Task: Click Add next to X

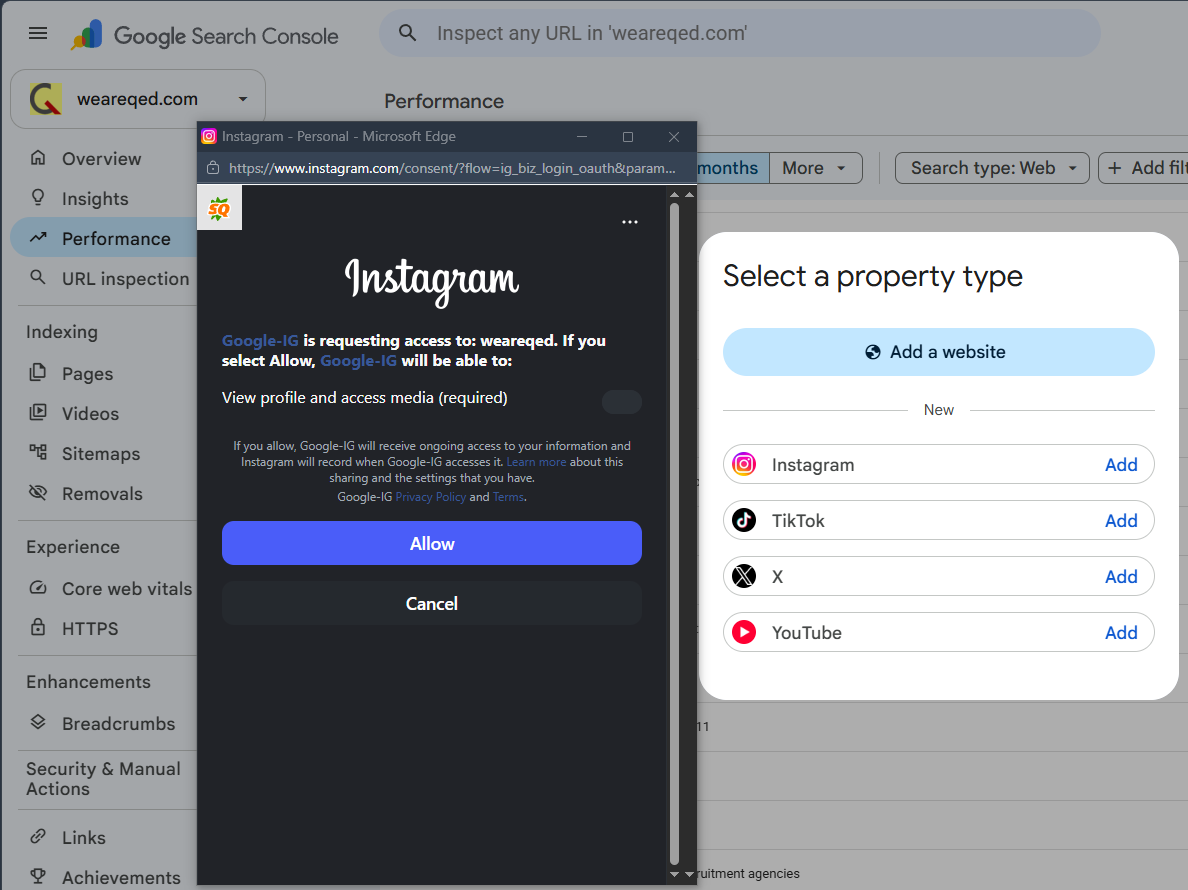Action: tap(1121, 576)
